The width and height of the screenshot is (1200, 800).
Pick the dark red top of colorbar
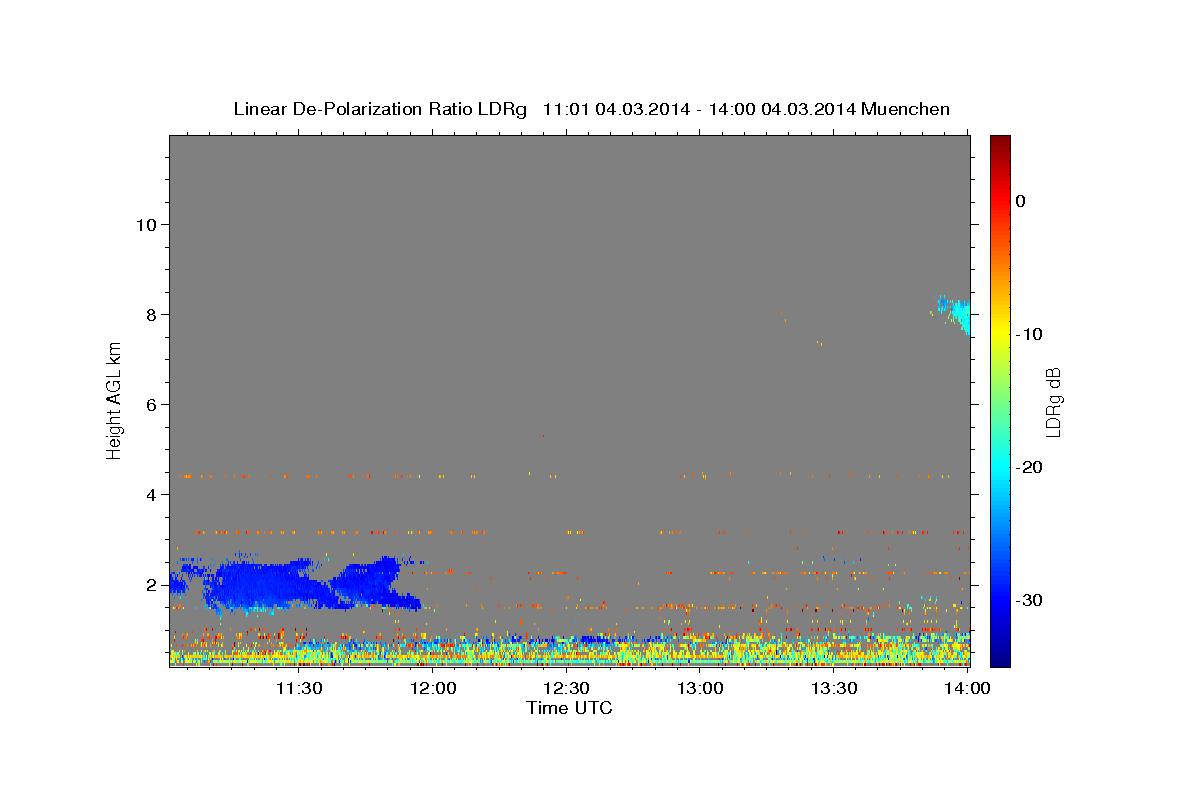[1000, 145]
